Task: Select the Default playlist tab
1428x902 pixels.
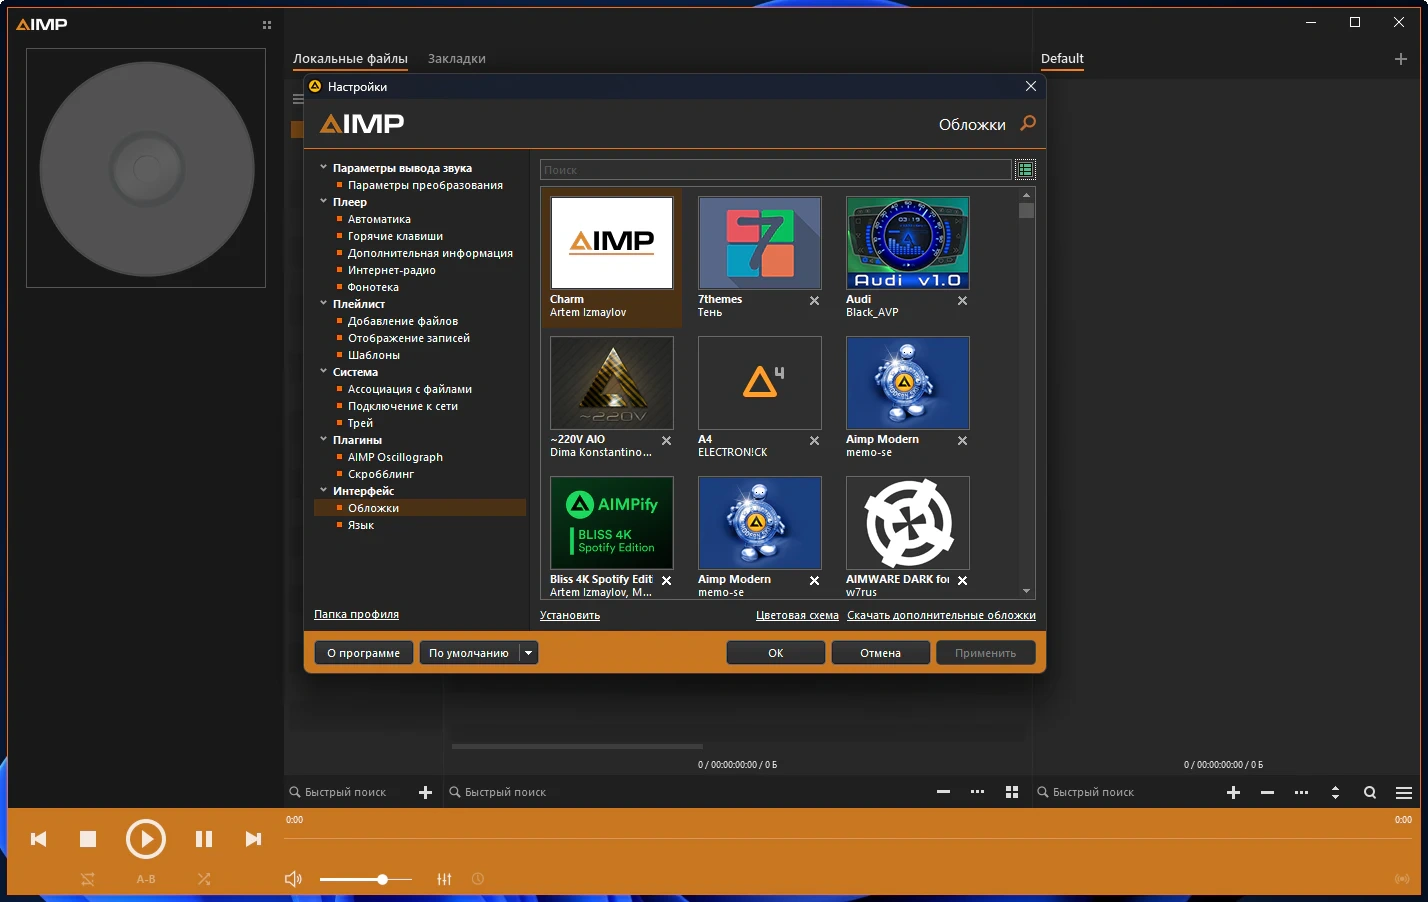Action: (1062, 59)
